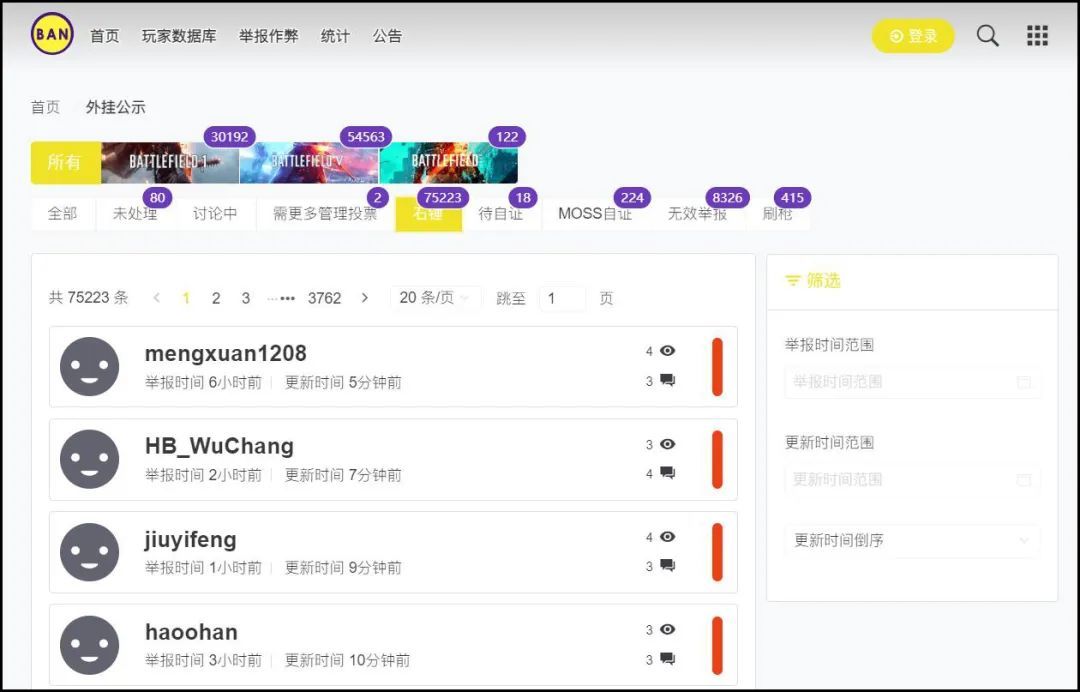Viewport: 1080px width, 692px height.
Task: Switch to 需更多管理投票 tab
Action: (x=325, y=213)
